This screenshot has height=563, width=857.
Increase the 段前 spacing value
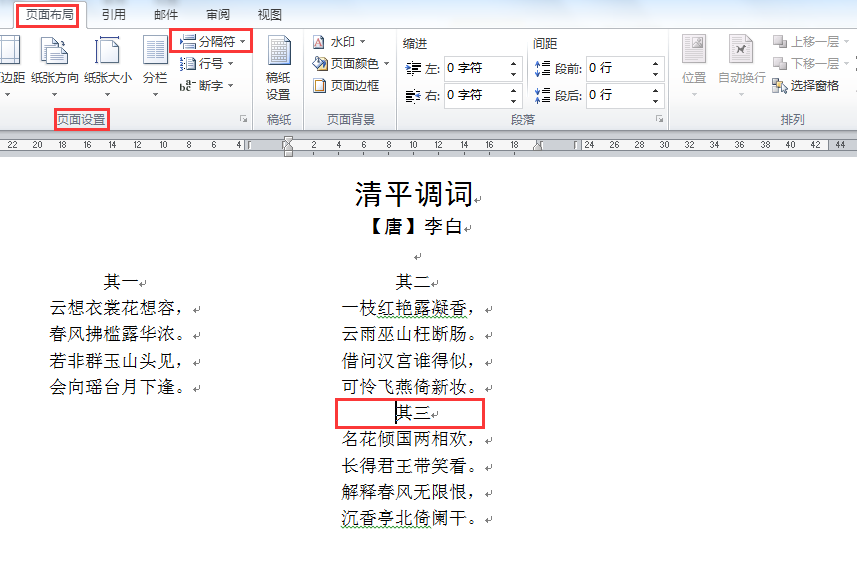pos(655,63)
